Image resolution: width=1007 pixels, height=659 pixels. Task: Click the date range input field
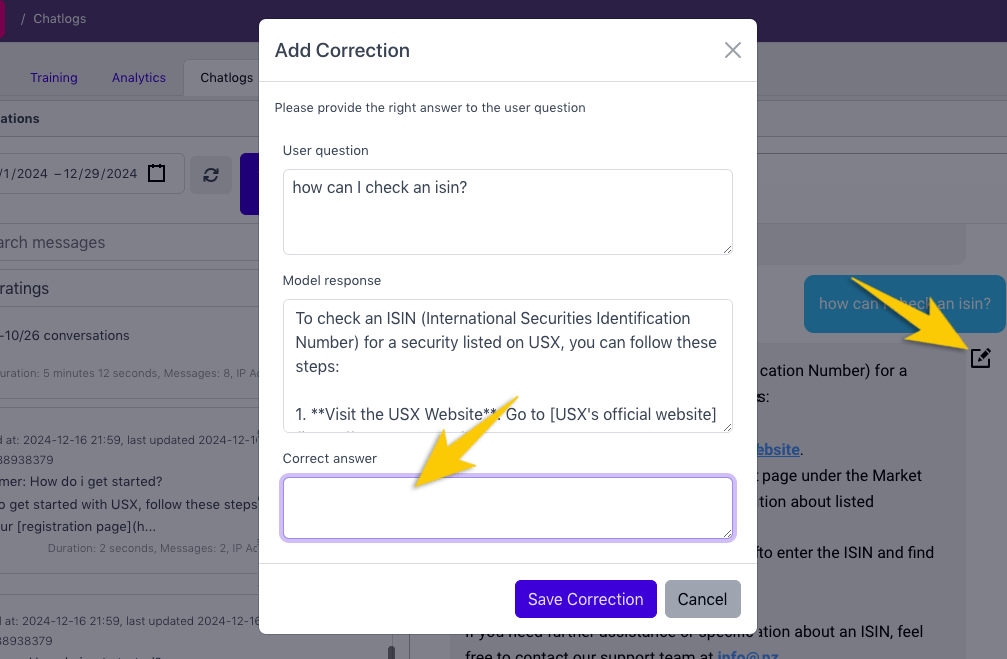70,173
